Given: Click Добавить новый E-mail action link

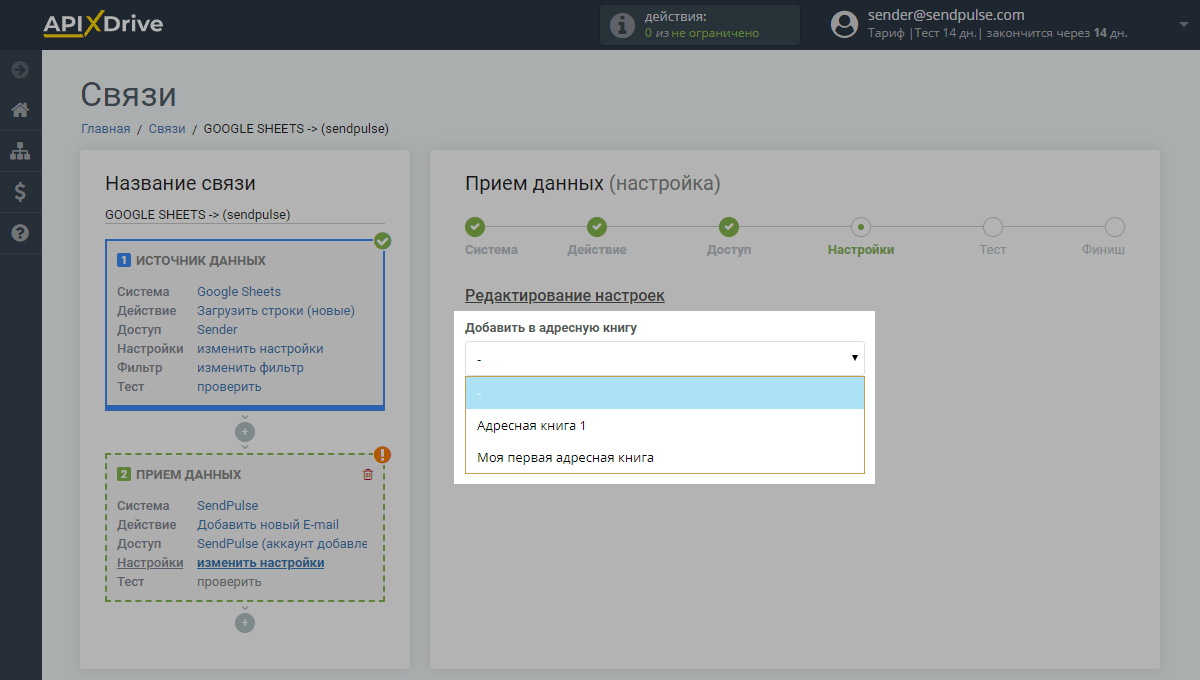Looking at the screenshot, I should click(x=268, y=525).
